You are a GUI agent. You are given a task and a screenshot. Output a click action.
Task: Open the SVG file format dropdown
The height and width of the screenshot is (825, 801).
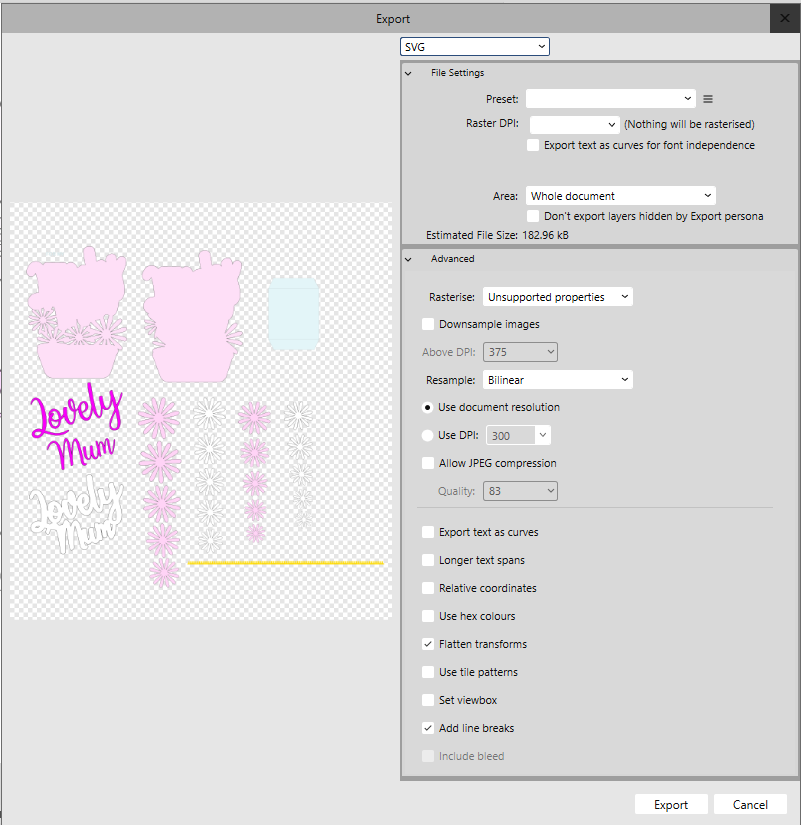[475, 47]
